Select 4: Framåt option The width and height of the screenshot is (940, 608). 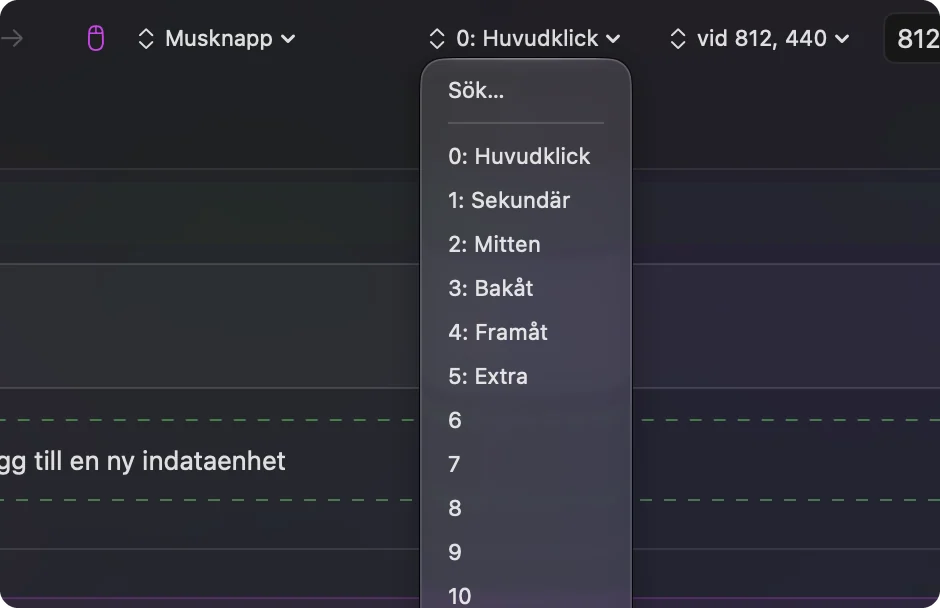point(526,332)
